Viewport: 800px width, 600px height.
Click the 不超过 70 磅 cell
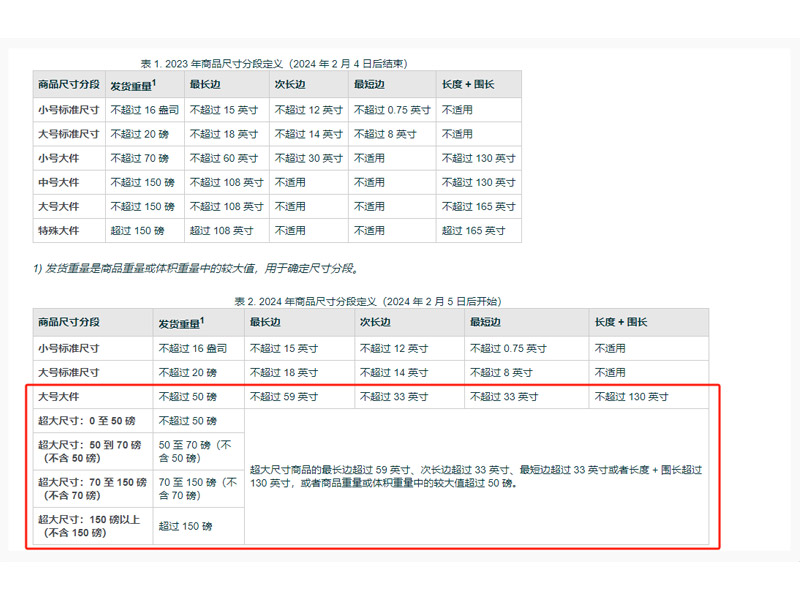(142, 158)
